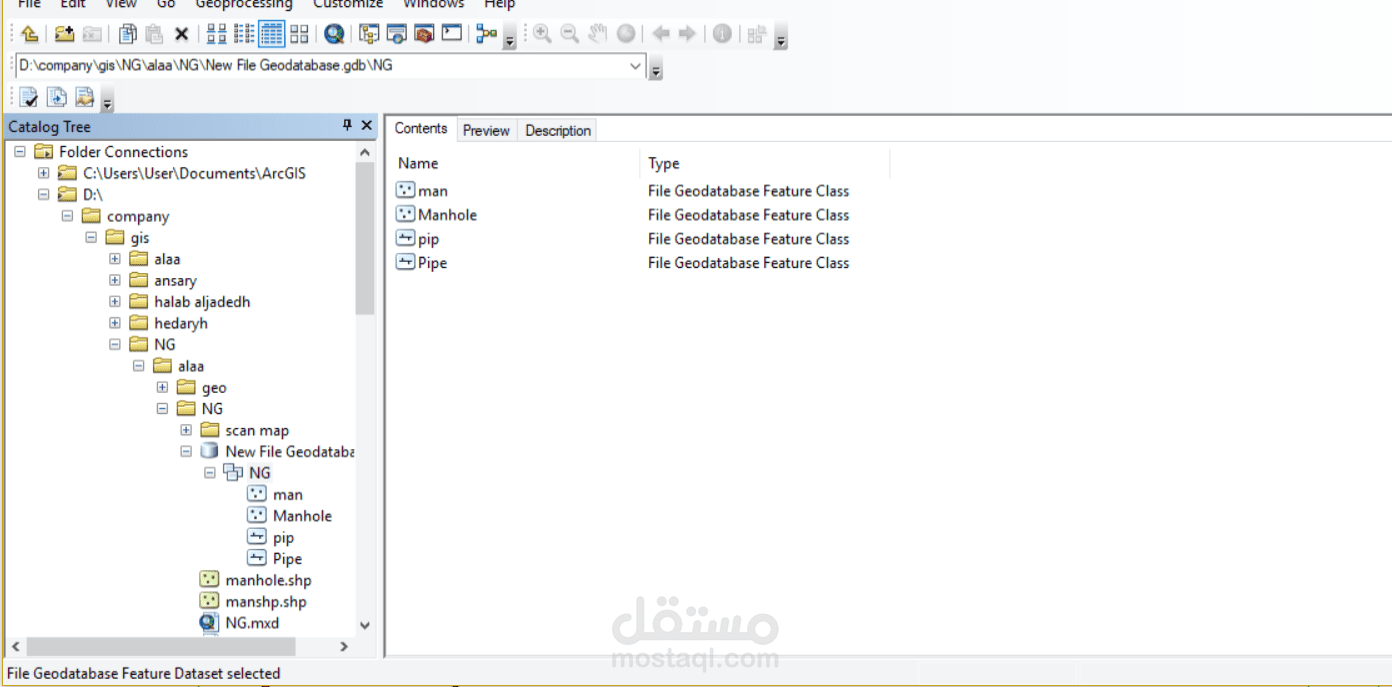
Task: Paste item from toolbar
Action: click(x=154, y=34)
